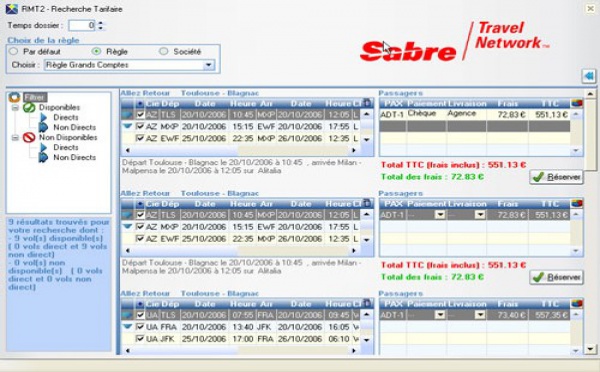Click the Temps dossier input field
The image size is (600, 372).
click(x=82, y=25)
